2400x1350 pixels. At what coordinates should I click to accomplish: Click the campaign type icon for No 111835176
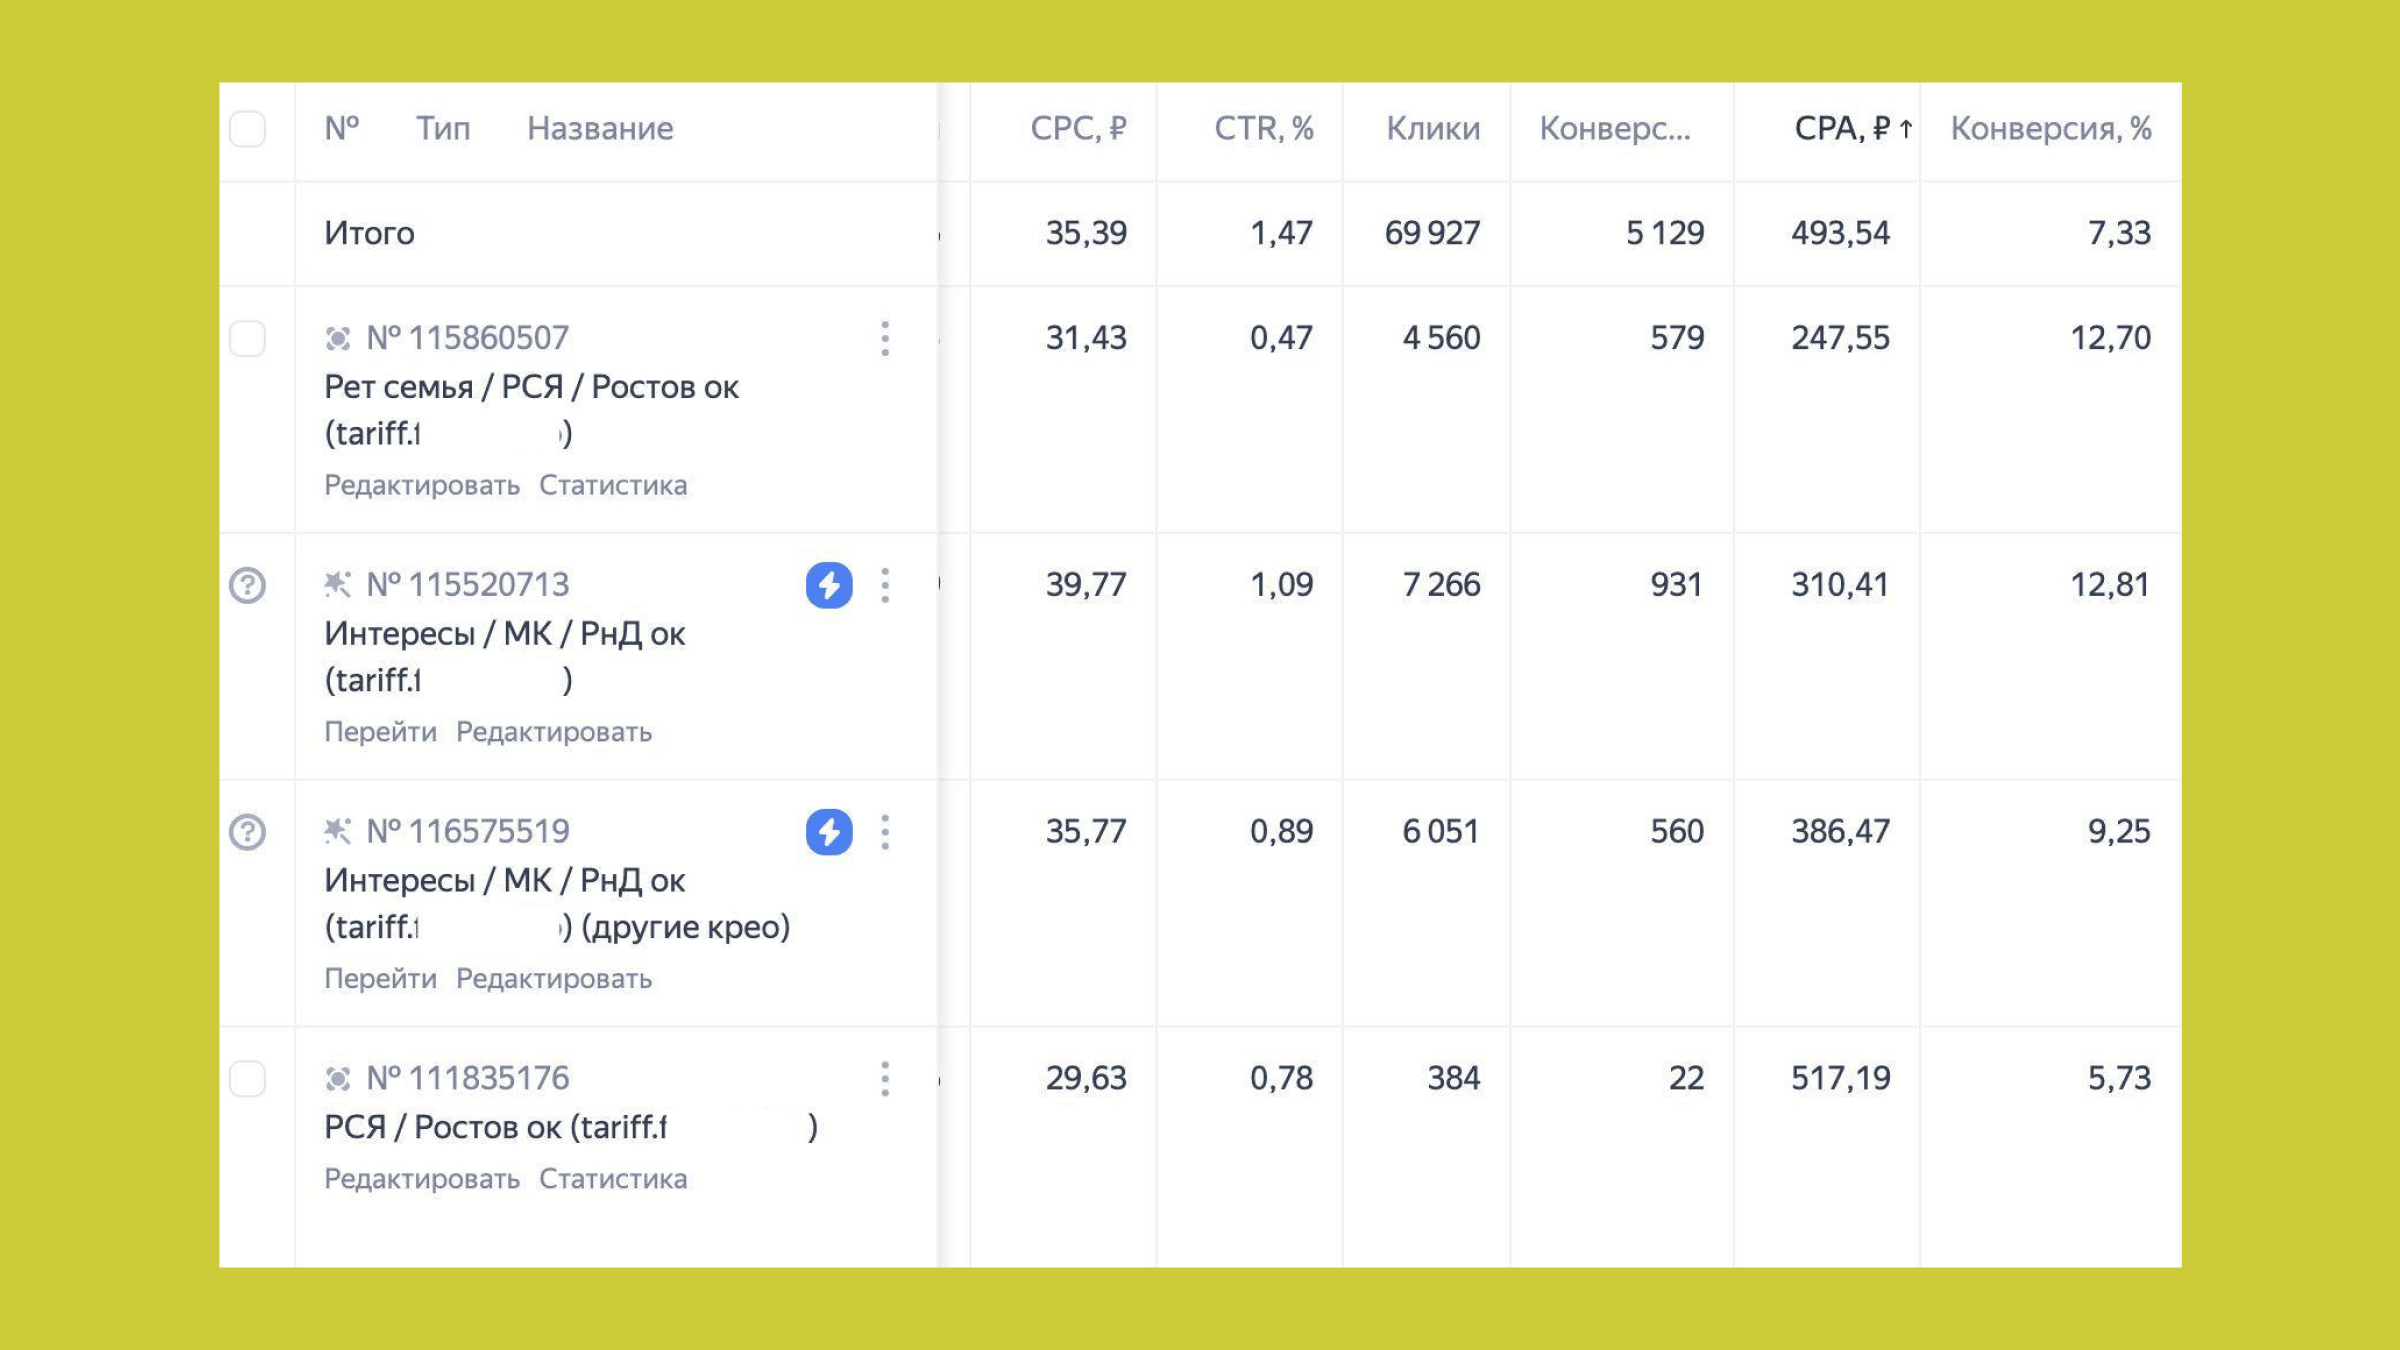(338, 1079)
